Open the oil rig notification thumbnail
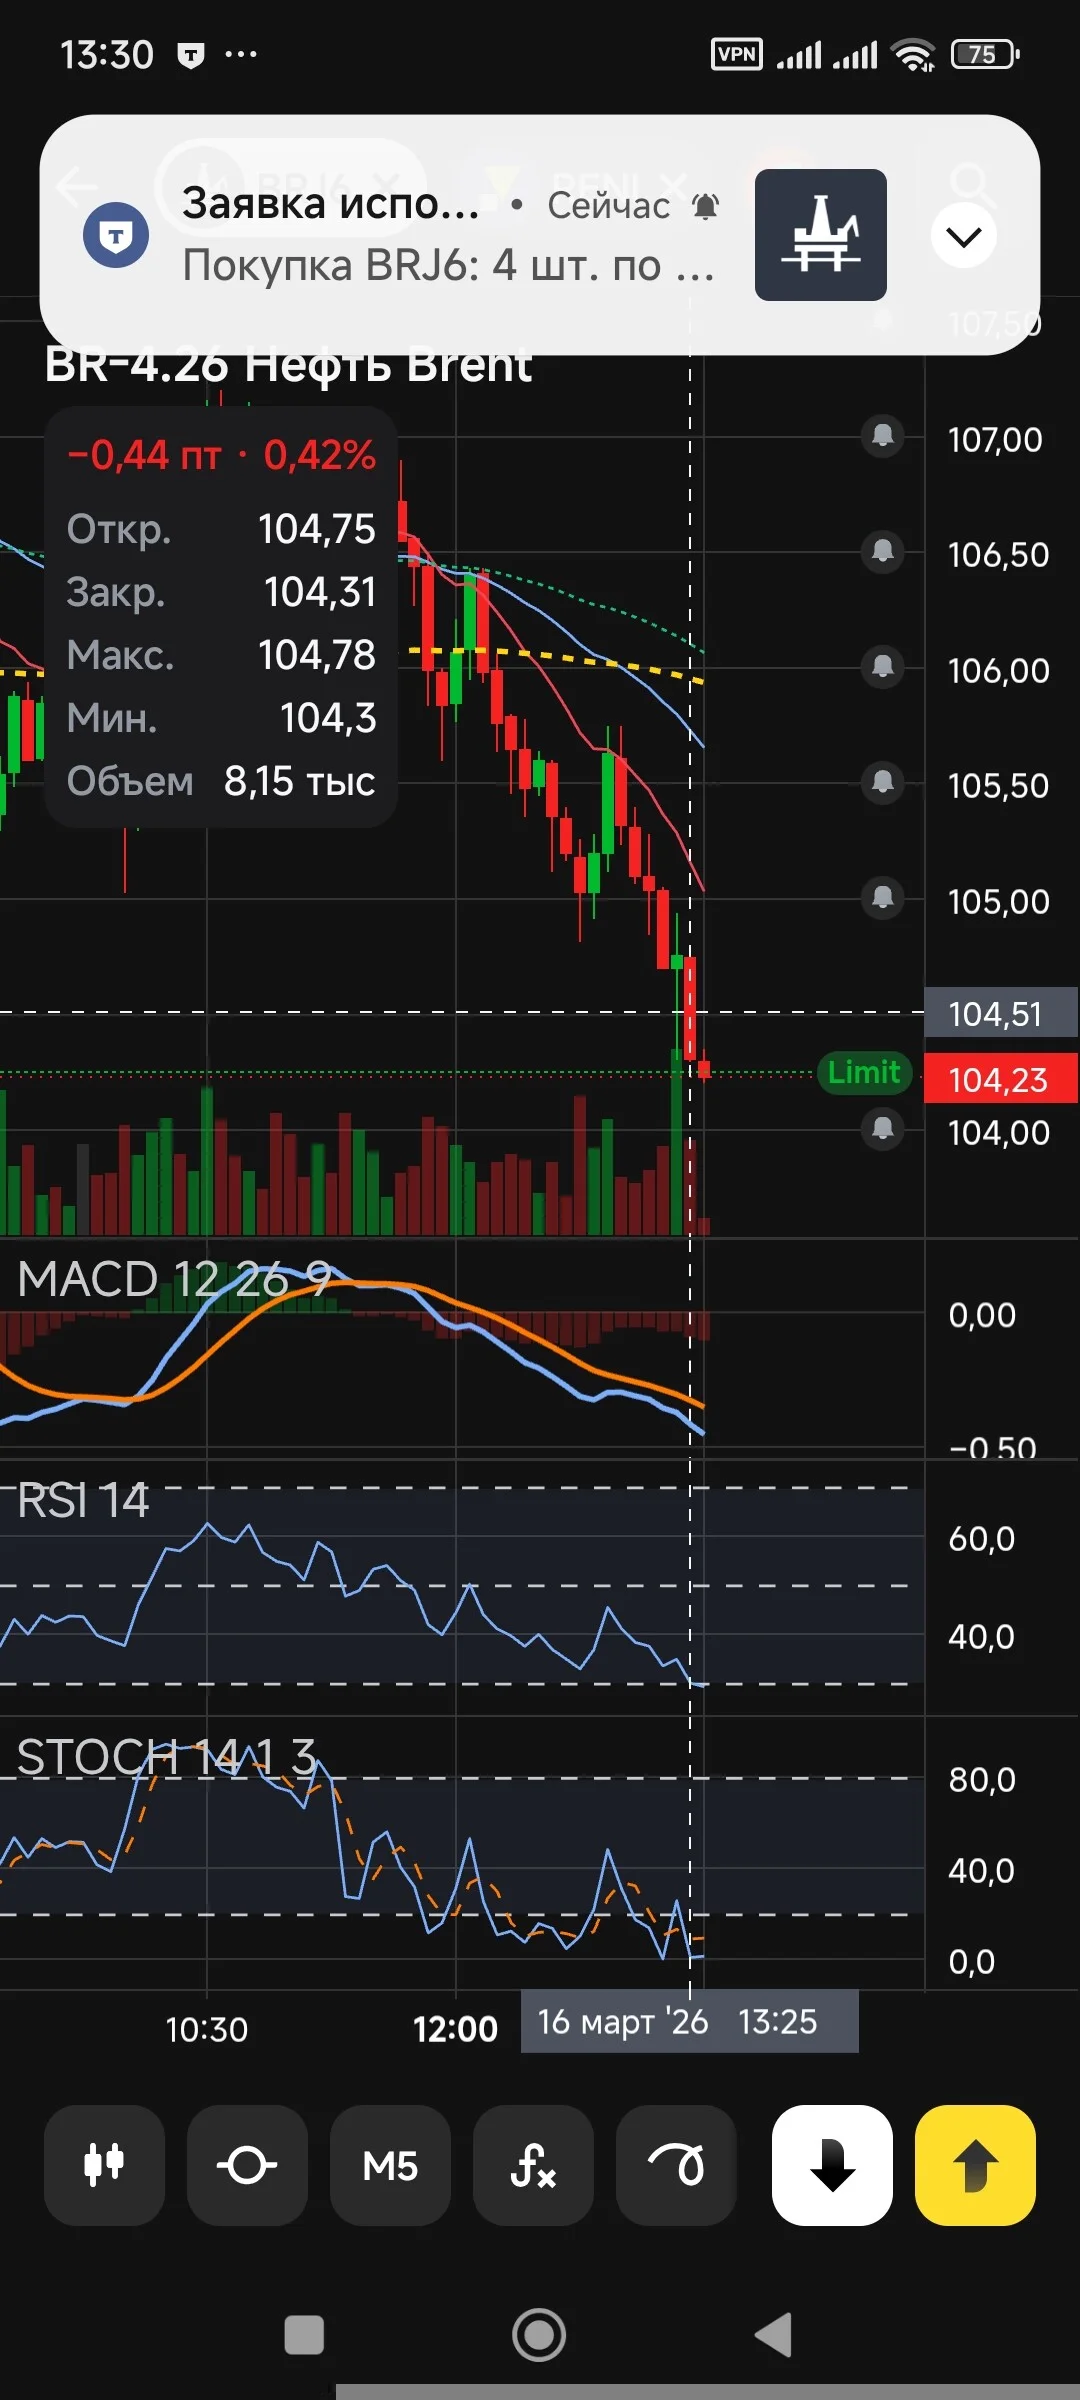Screen dimensions: 1080x2400 coord(821,235)
